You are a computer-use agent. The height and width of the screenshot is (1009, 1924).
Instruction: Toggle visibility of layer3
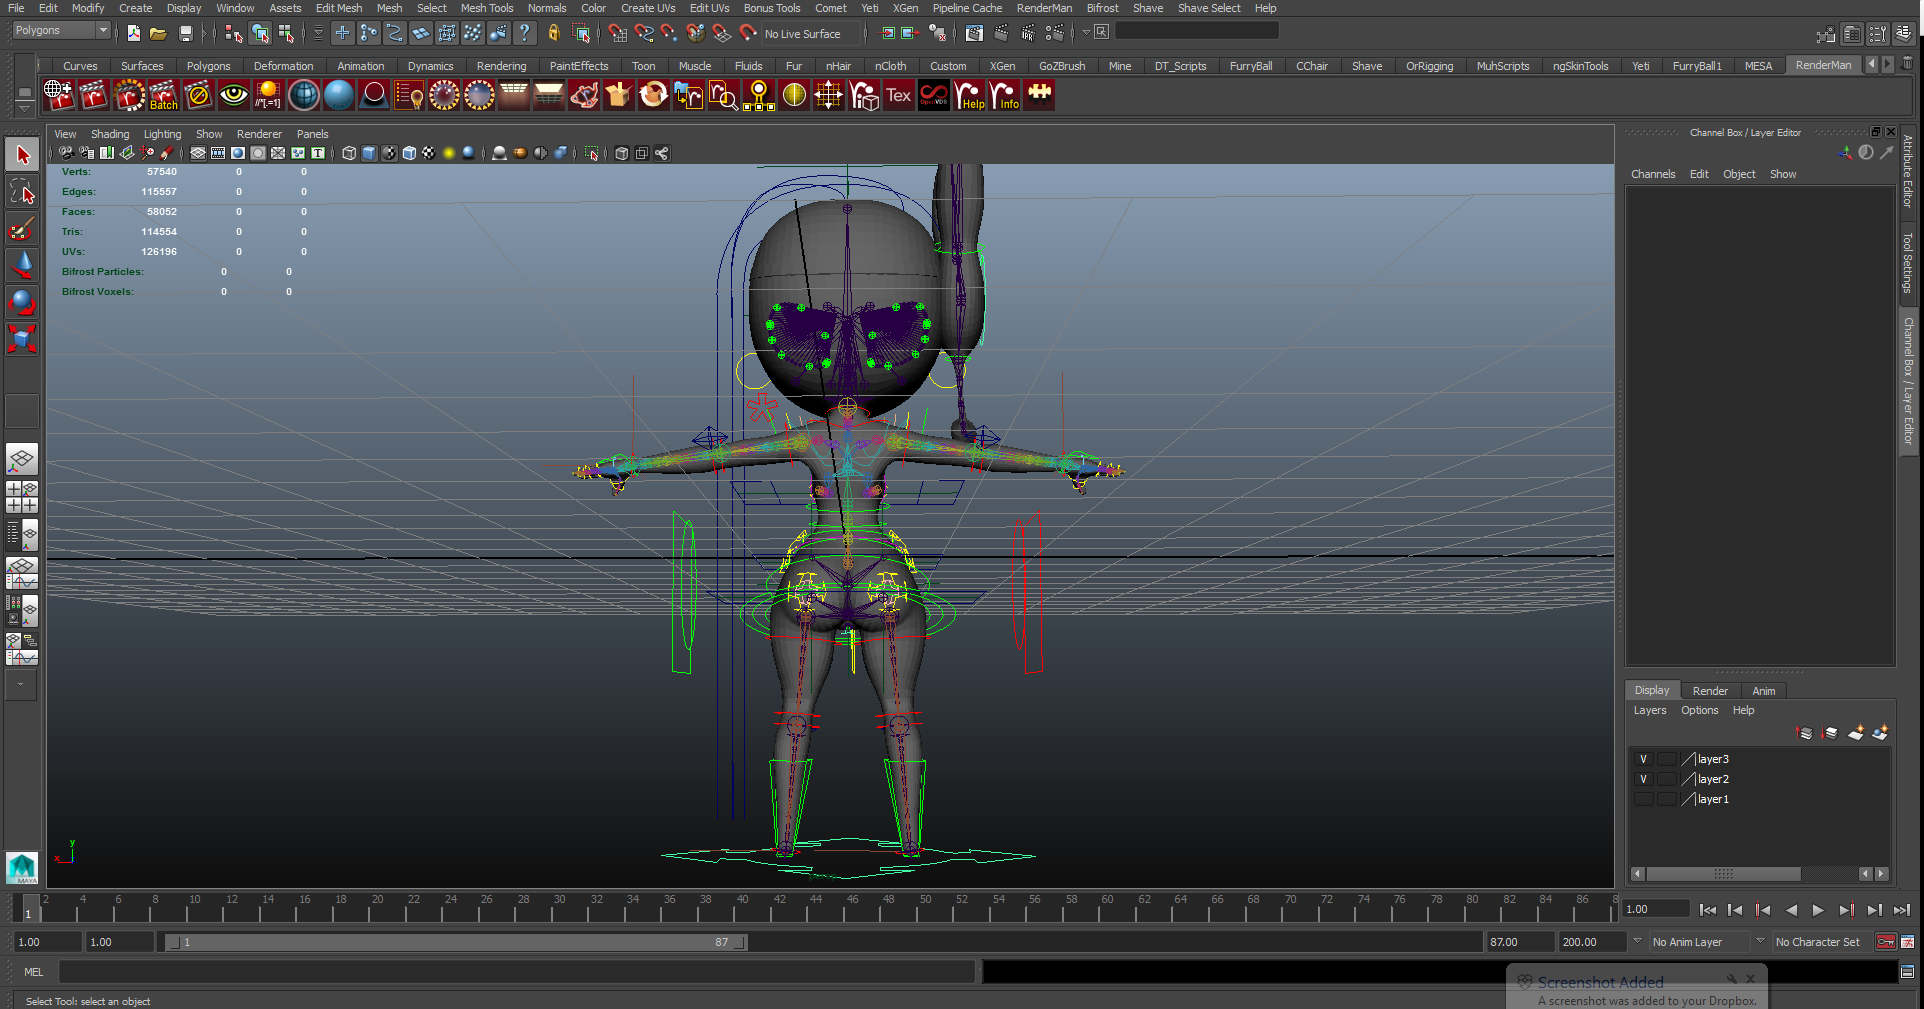click(x=1643, y=759)
